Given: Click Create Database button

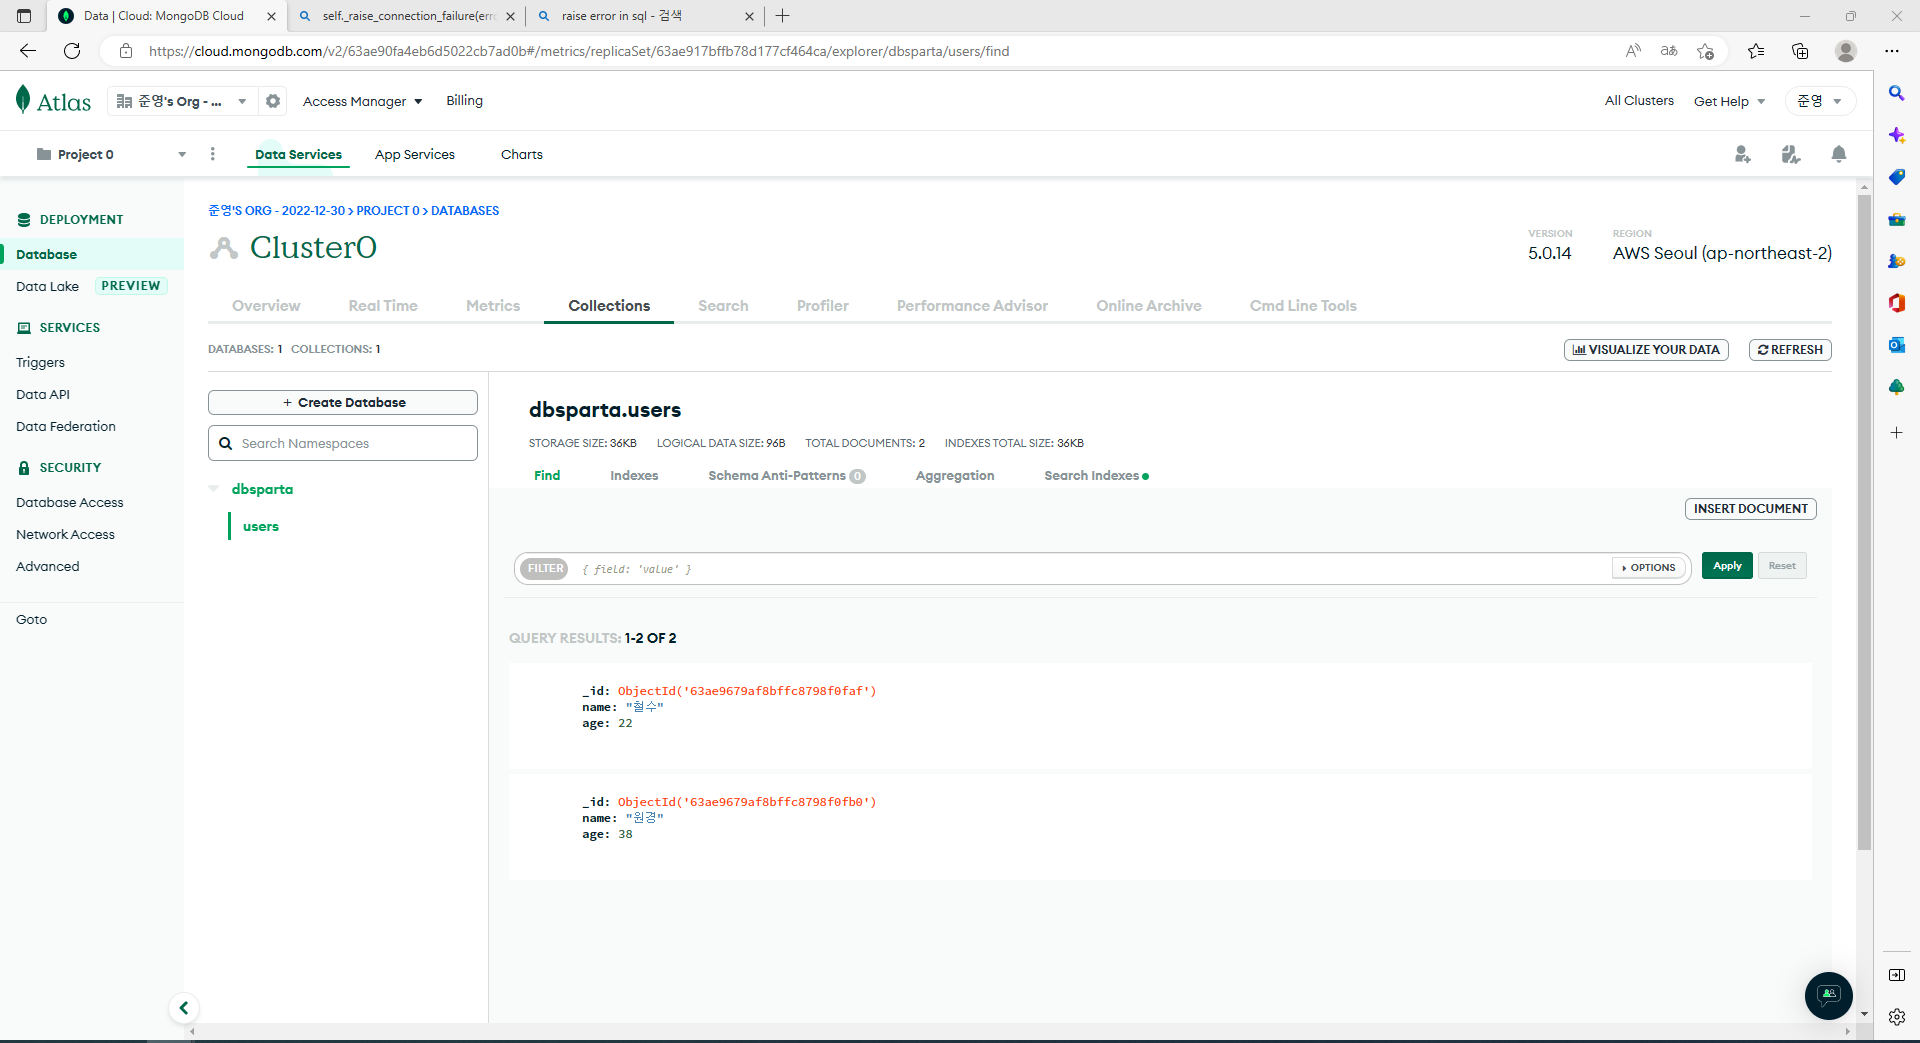Looking at the screenshot, I should pyautogui.click(x=343, y=402).
